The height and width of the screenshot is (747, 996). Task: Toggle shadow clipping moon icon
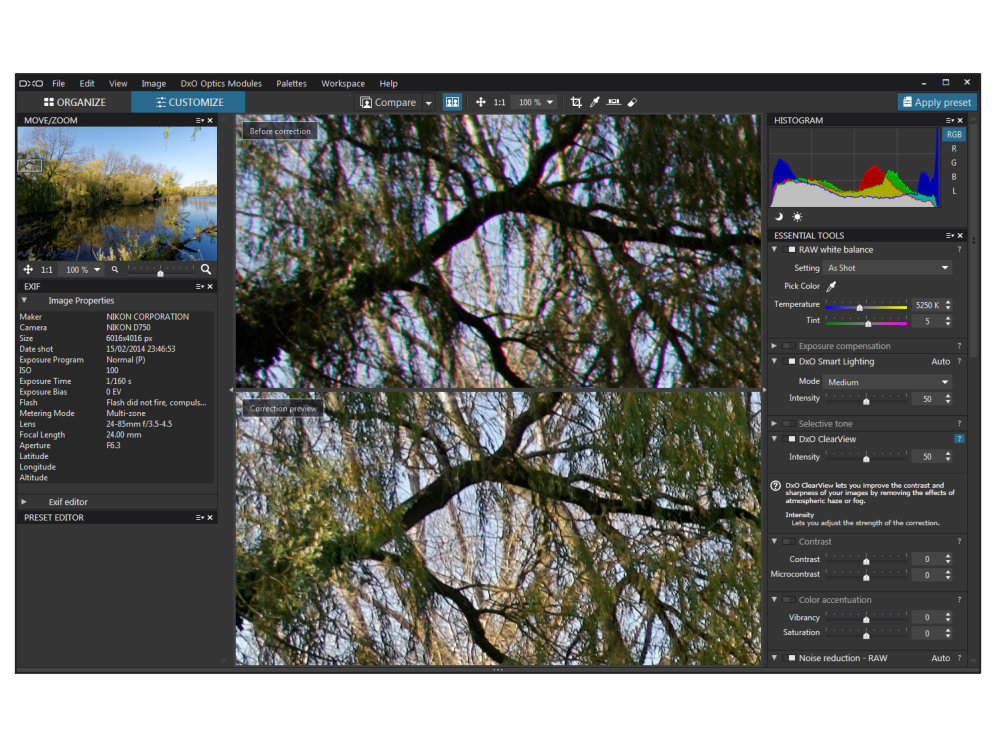coord(779,217)
